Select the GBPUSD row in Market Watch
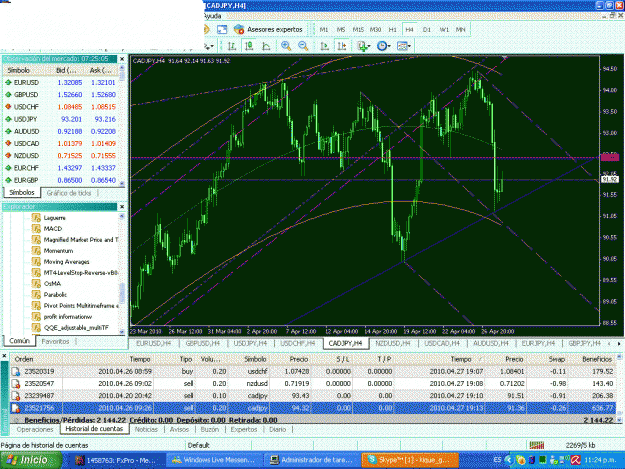 coord(61,95)
